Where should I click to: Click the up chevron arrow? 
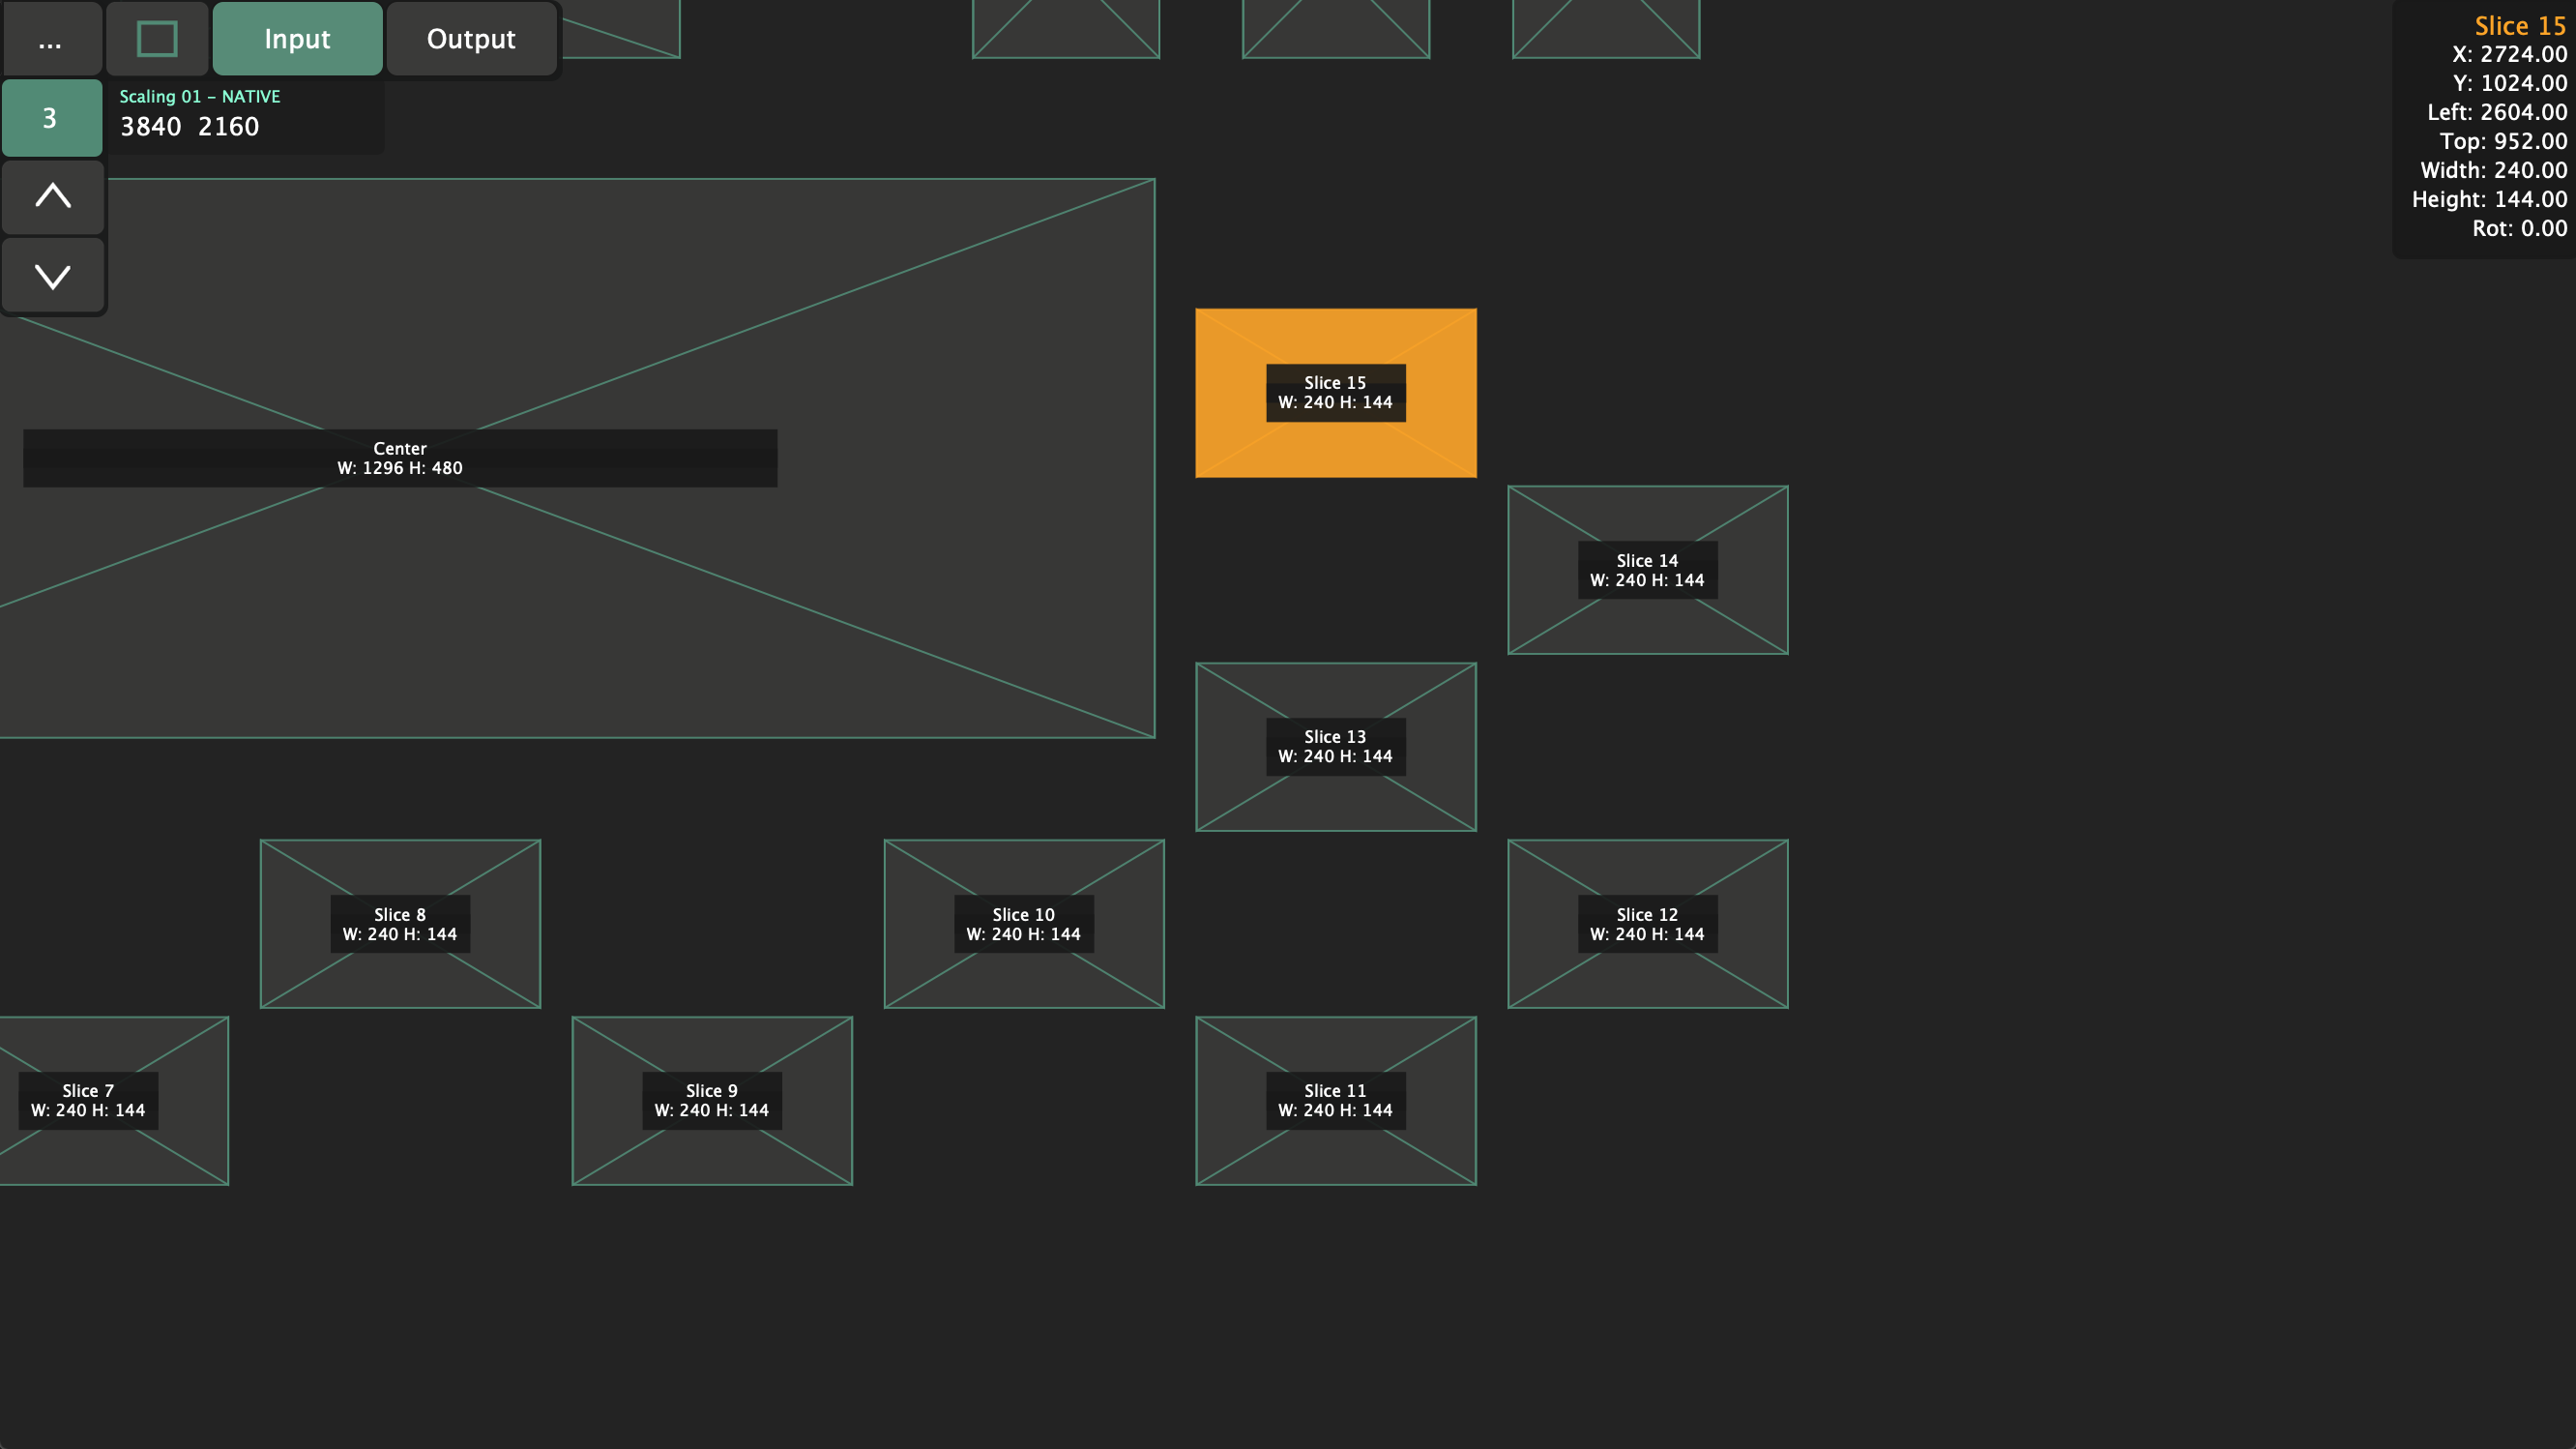click(53, 196)
